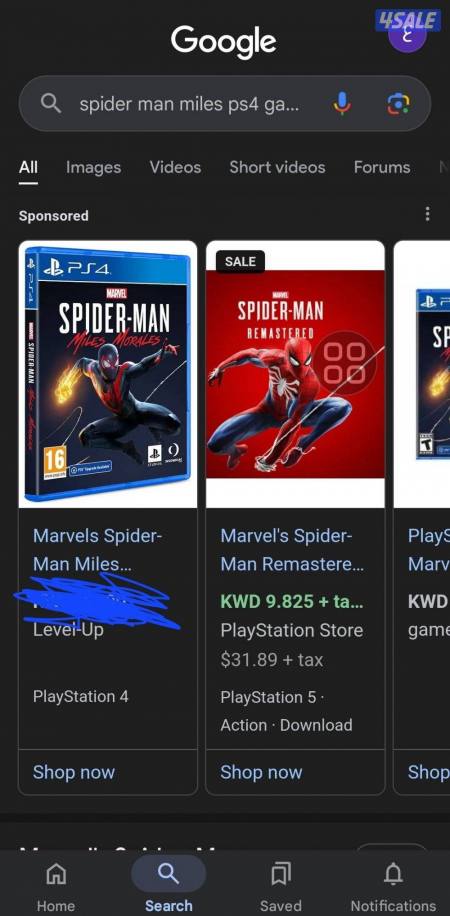Image resolution: width=450 pixels, height=916 pixels.
Task: Open the sponsored three-dot options menu
Action: (428, 214)
